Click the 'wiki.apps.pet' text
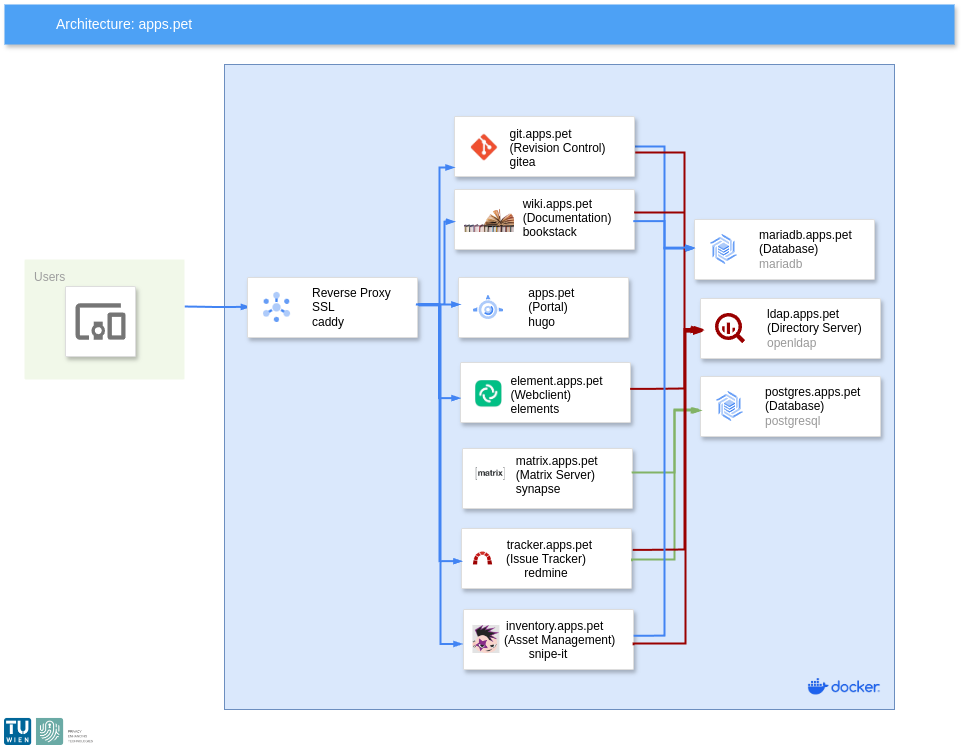 [557, 203]
